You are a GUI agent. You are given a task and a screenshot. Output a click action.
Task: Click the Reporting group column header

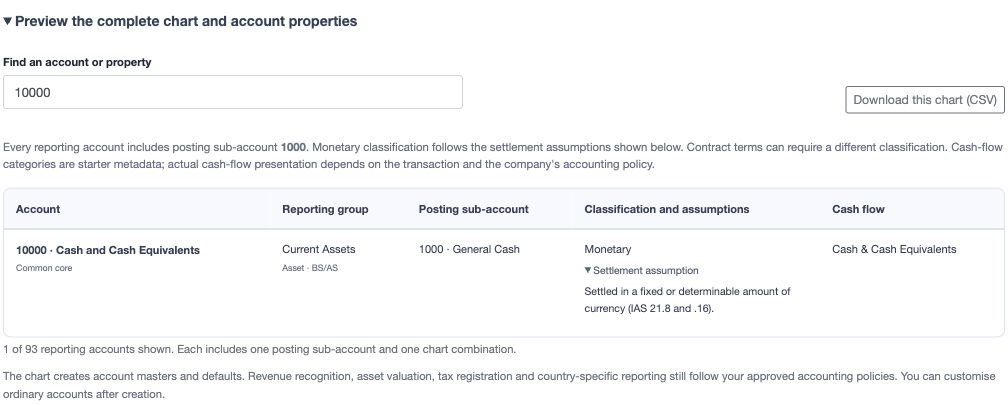[325, 210]
